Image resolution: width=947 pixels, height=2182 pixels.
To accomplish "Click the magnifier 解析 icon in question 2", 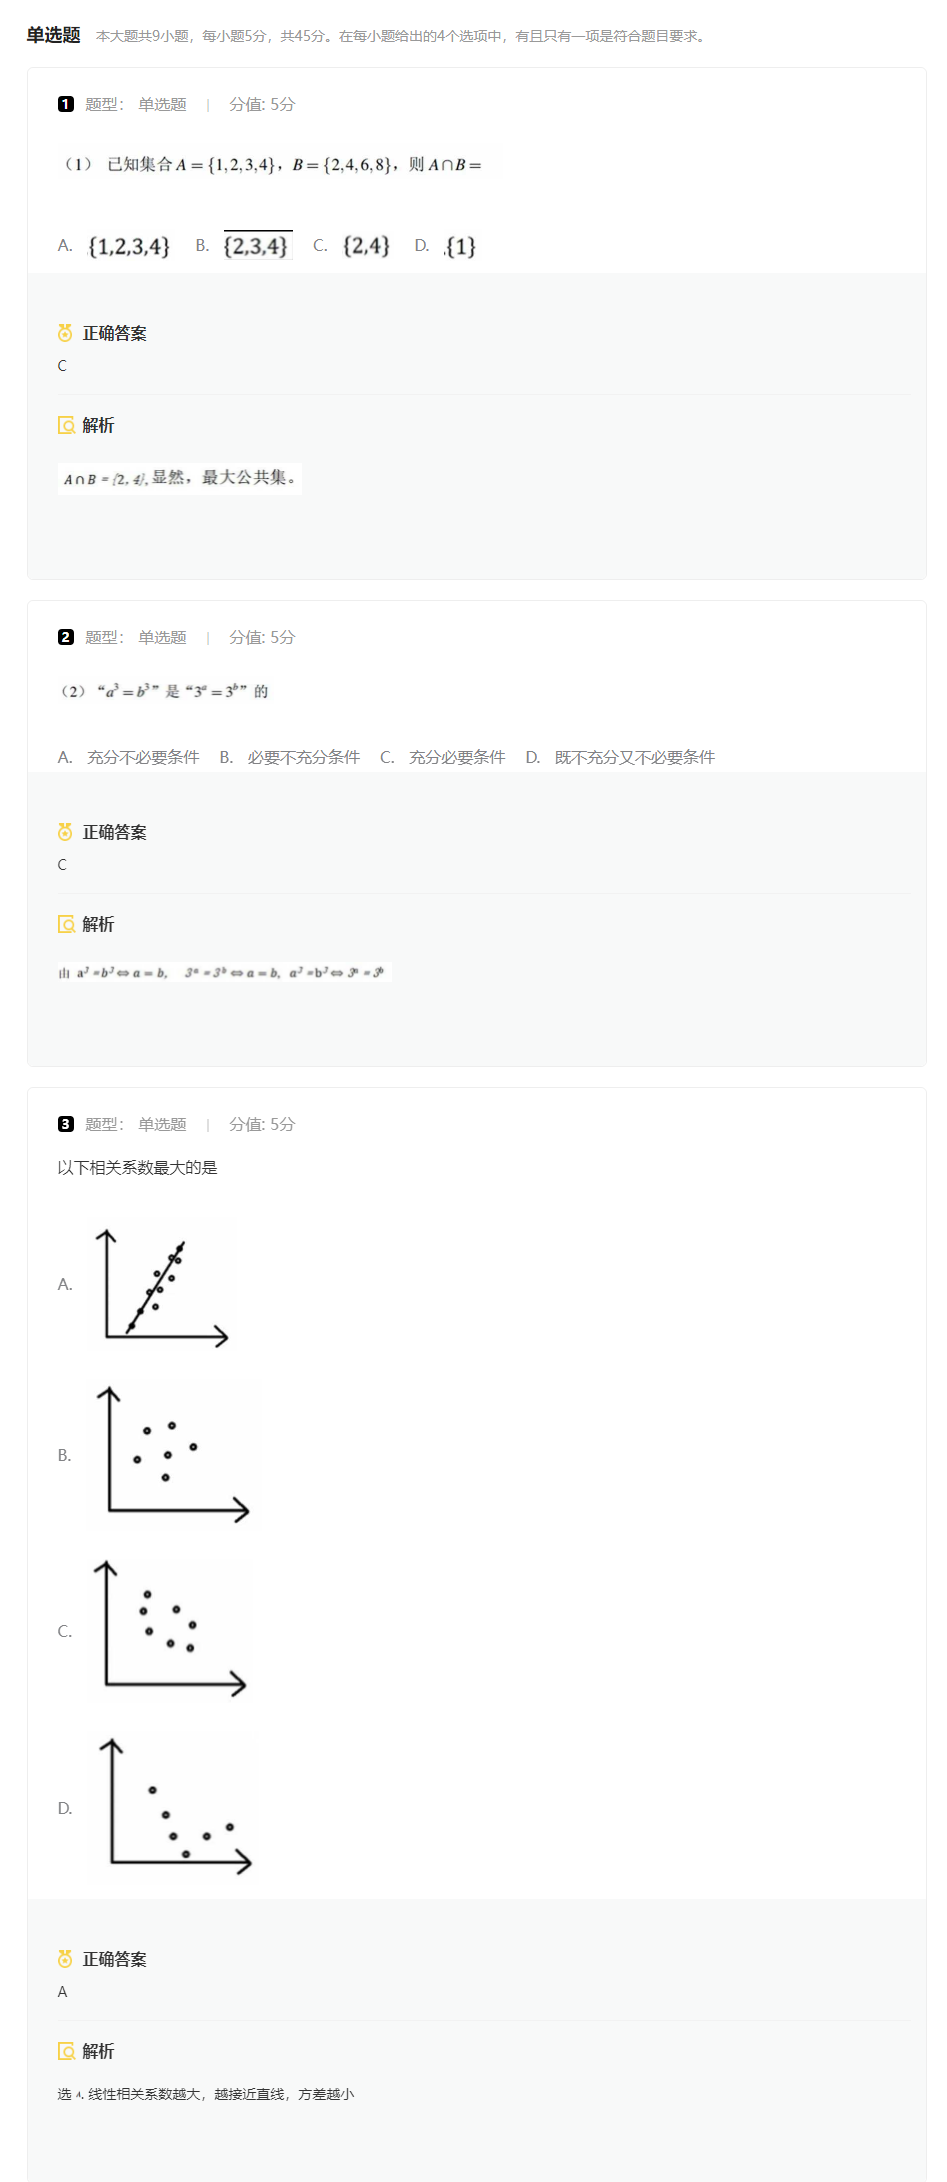I will [x=66, y=924].
